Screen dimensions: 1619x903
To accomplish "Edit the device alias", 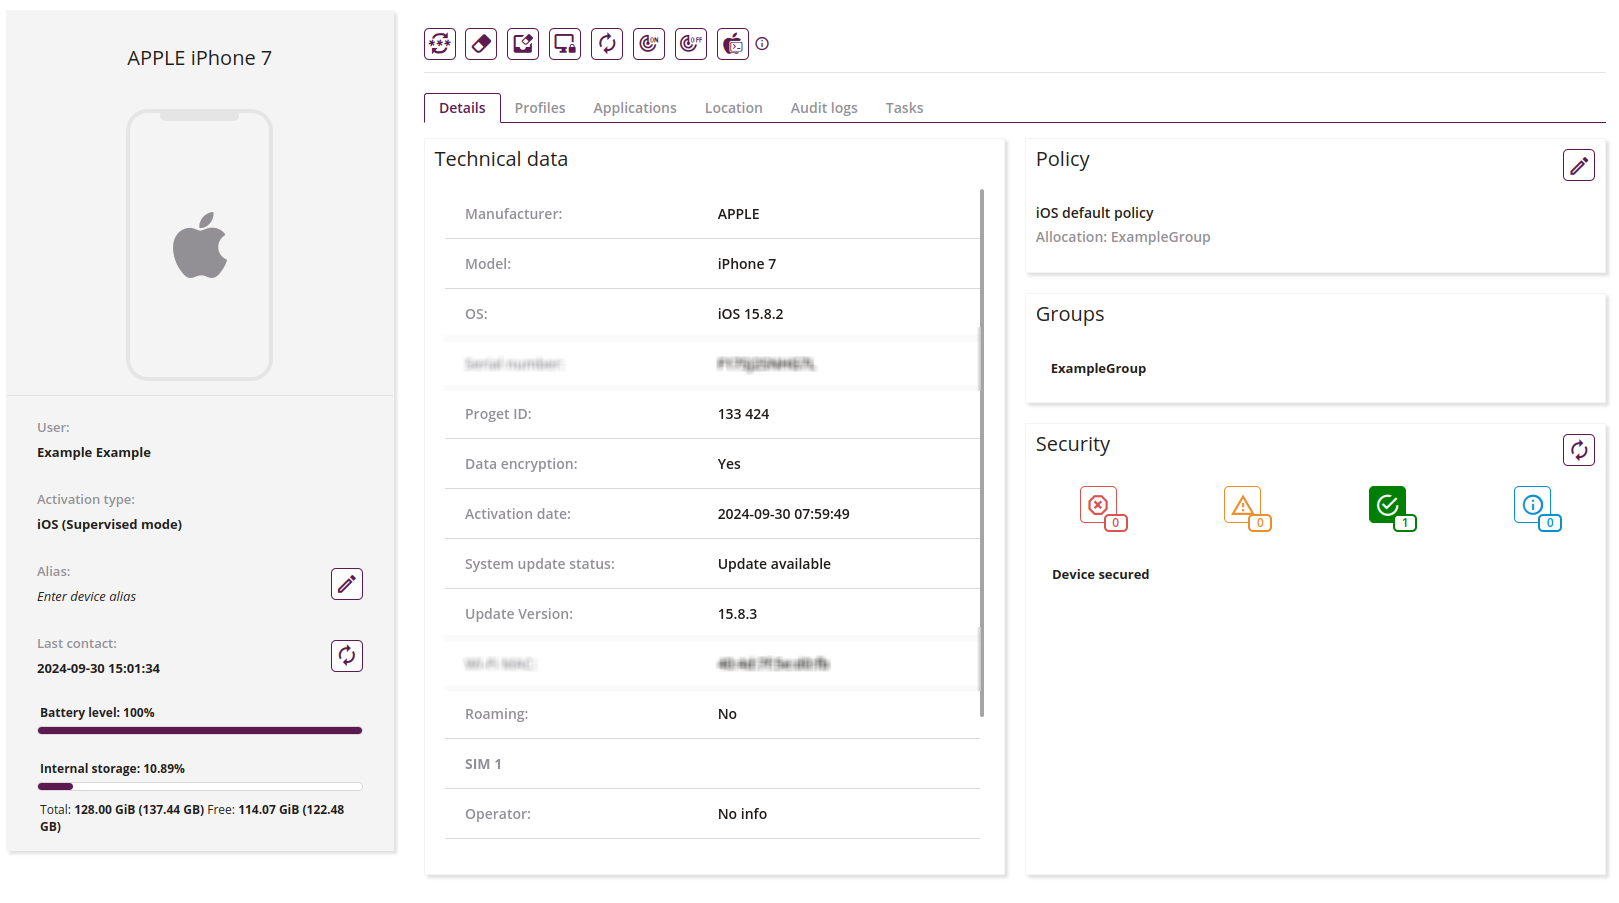I will [x=347, y=584].
